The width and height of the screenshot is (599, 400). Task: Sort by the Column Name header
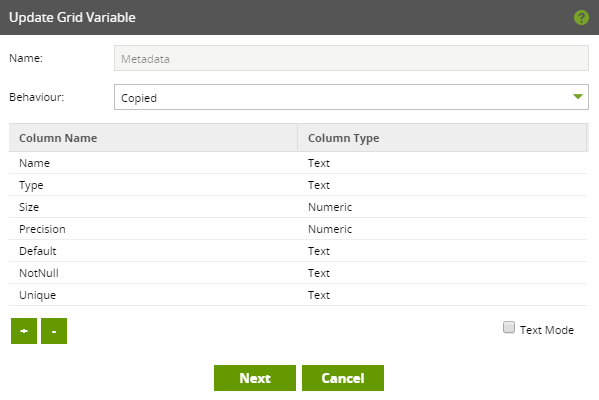(x=153, y=138)
